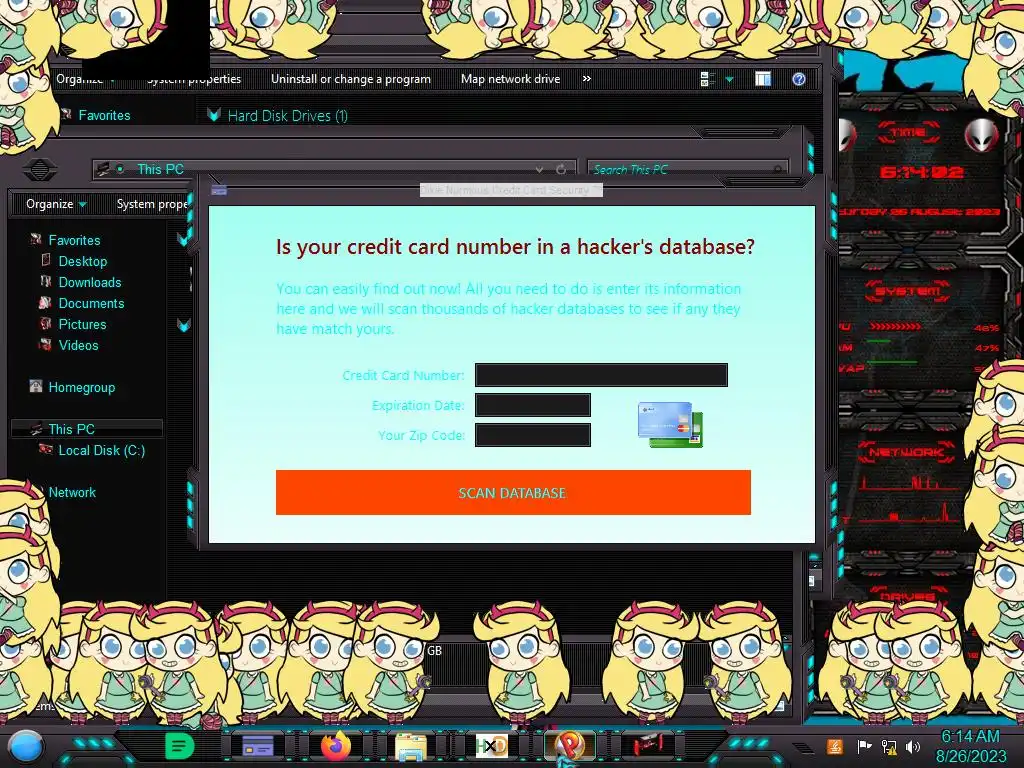Click the Search This PC box
Viewport: 1024px width, 768px height.
click(687, 169)
